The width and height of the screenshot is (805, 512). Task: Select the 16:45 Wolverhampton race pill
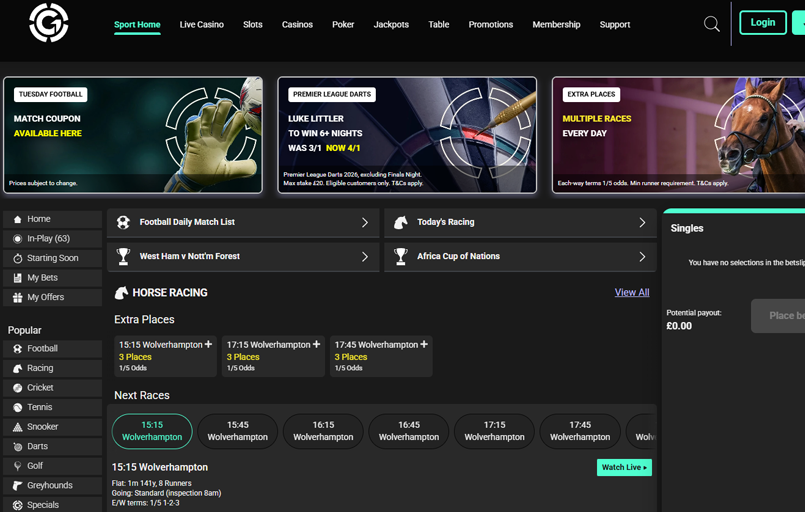(409, 431)
